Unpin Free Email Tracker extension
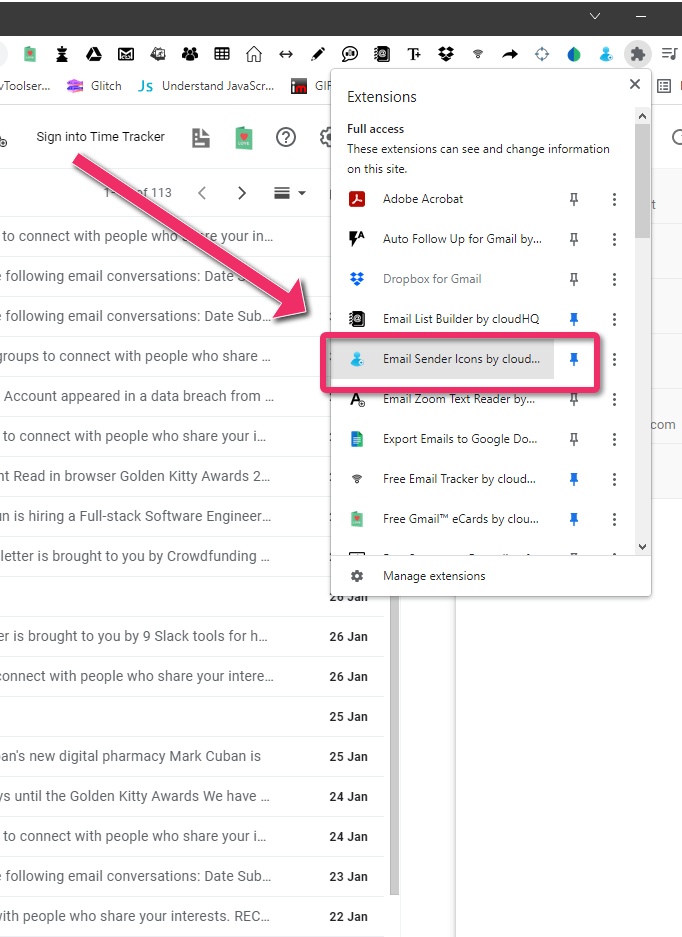Viewport: 682px width, 937px height. [x=574, y=479]
